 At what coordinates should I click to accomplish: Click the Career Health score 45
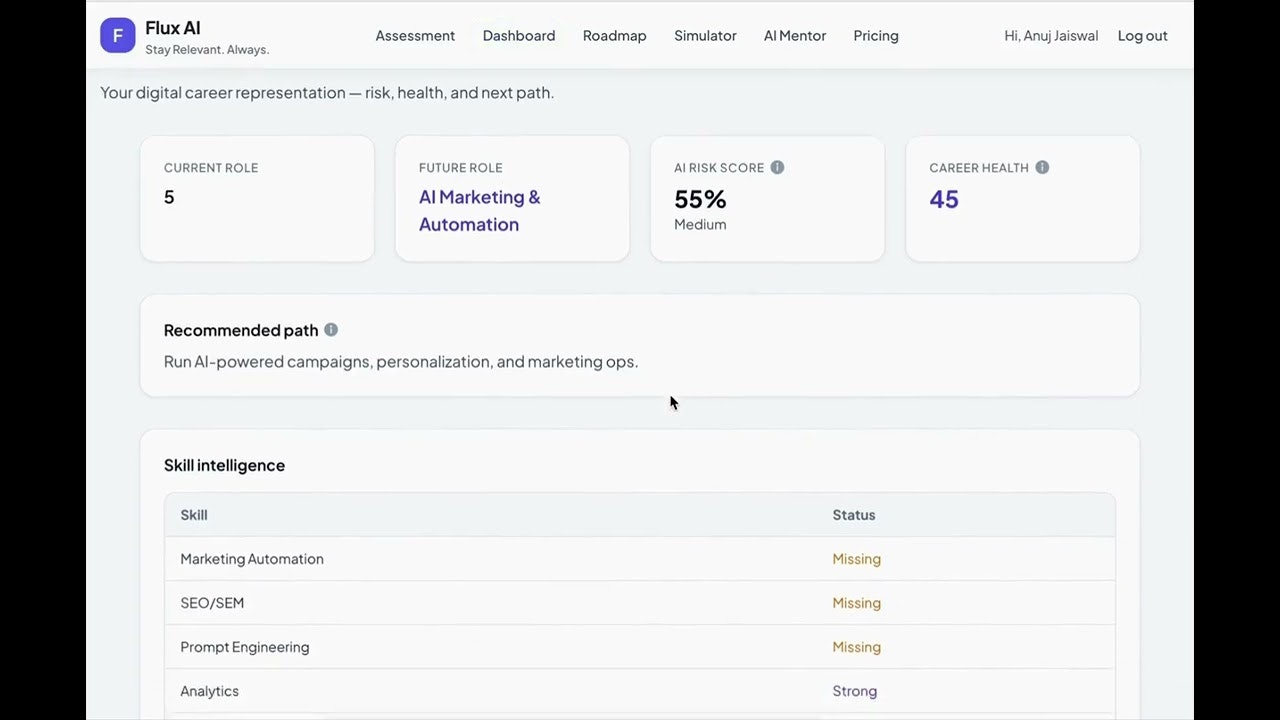944,199
